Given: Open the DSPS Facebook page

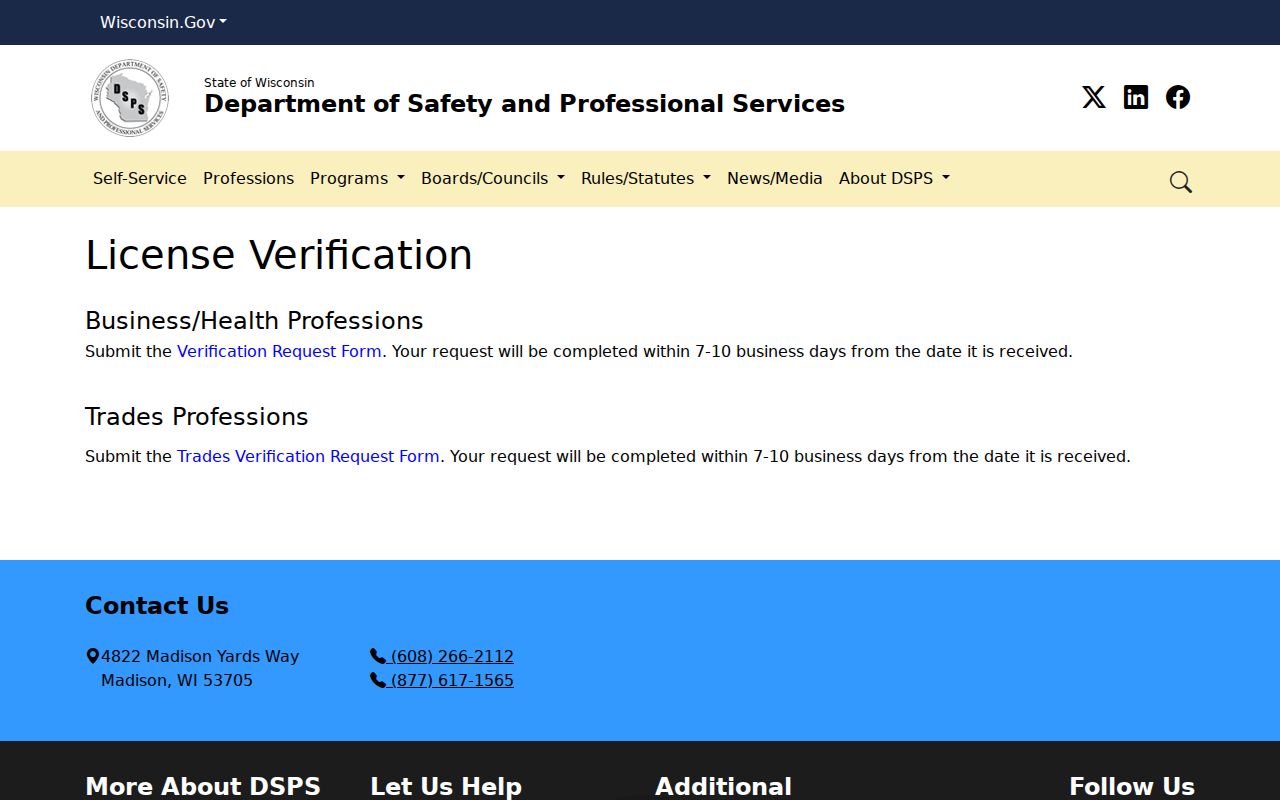Looking at the screenshot, I should click(x=1178, y=97).
